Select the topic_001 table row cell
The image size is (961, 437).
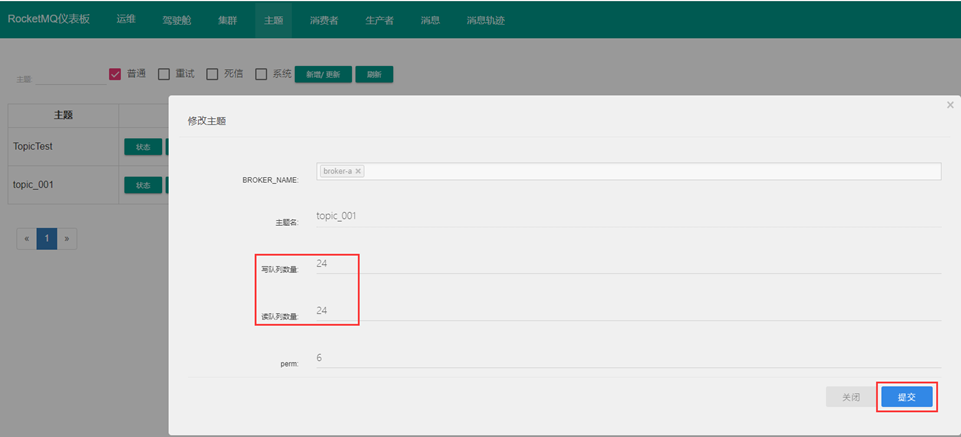coord(63,184)
